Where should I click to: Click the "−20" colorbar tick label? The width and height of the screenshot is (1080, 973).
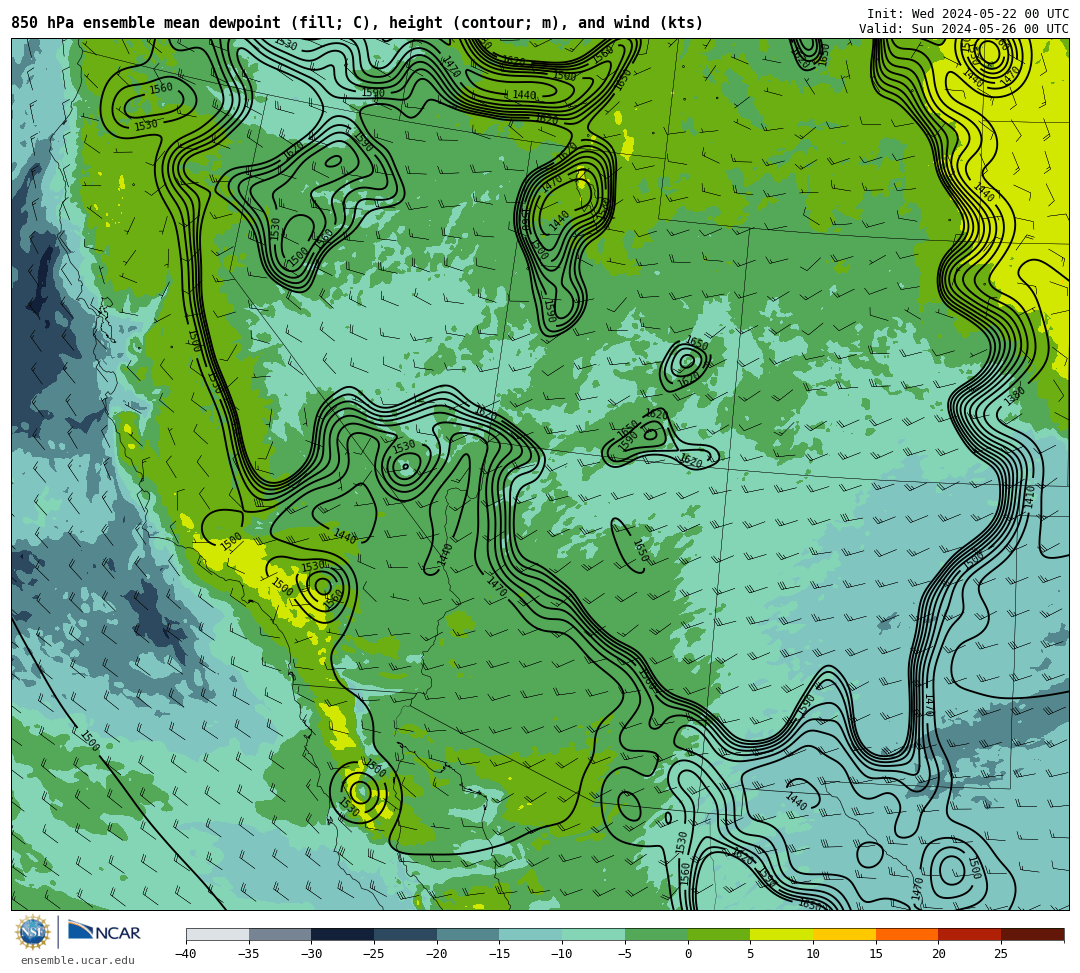(x=437, y=954)
